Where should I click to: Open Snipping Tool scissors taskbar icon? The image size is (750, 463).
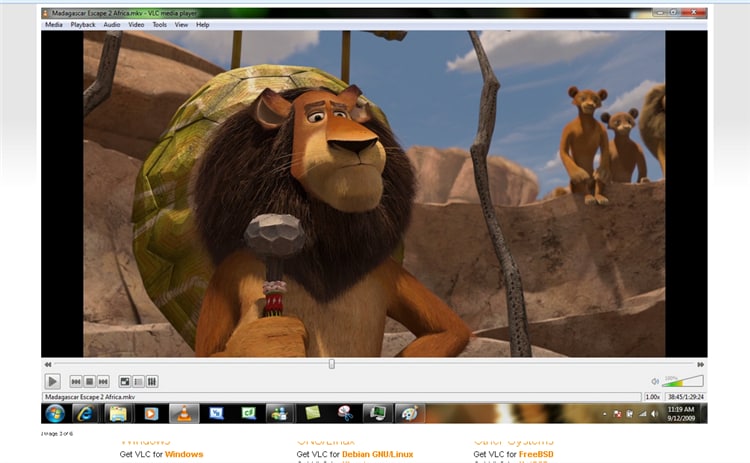345,413
